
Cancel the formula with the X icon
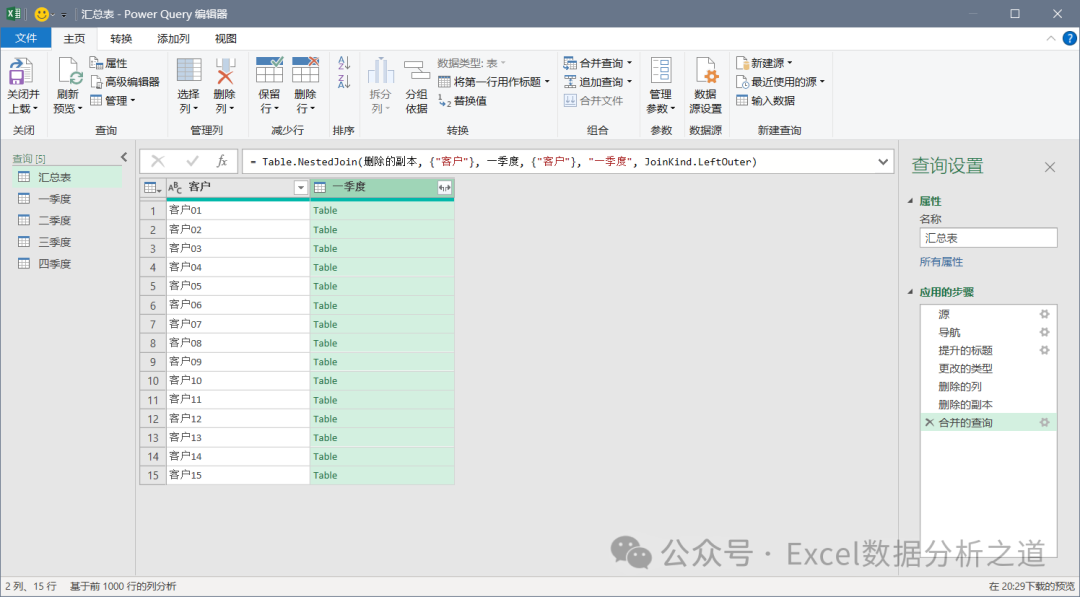158,161
